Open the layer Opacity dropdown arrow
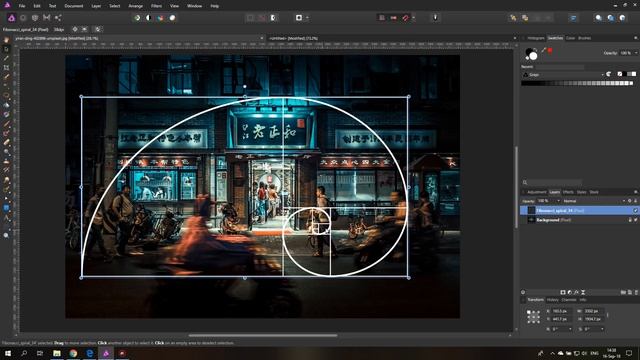The width and height of the screenshot is (640, 360). click(x=558, y=201)
